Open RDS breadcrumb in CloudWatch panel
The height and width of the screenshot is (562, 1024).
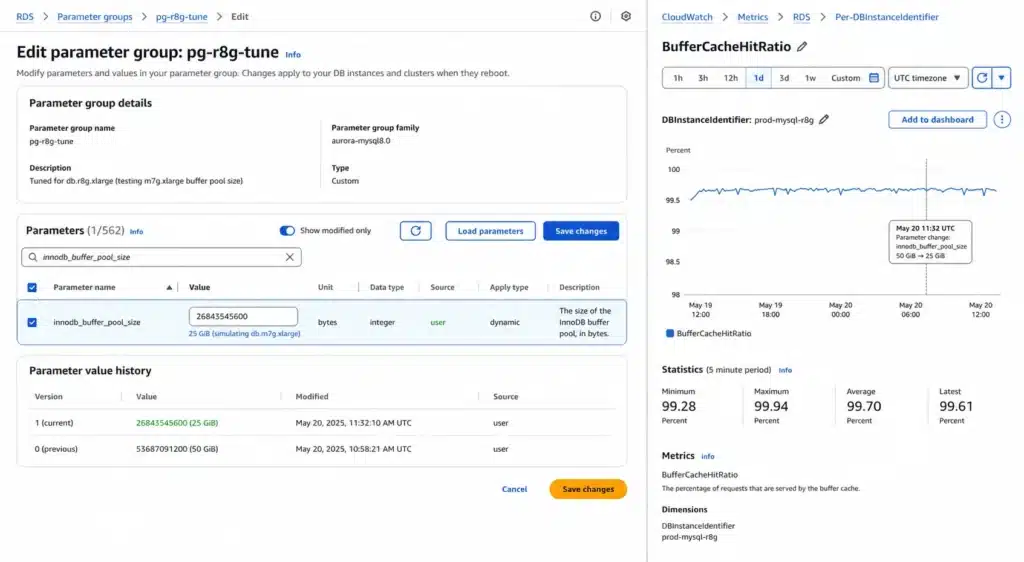pos(801,17)
